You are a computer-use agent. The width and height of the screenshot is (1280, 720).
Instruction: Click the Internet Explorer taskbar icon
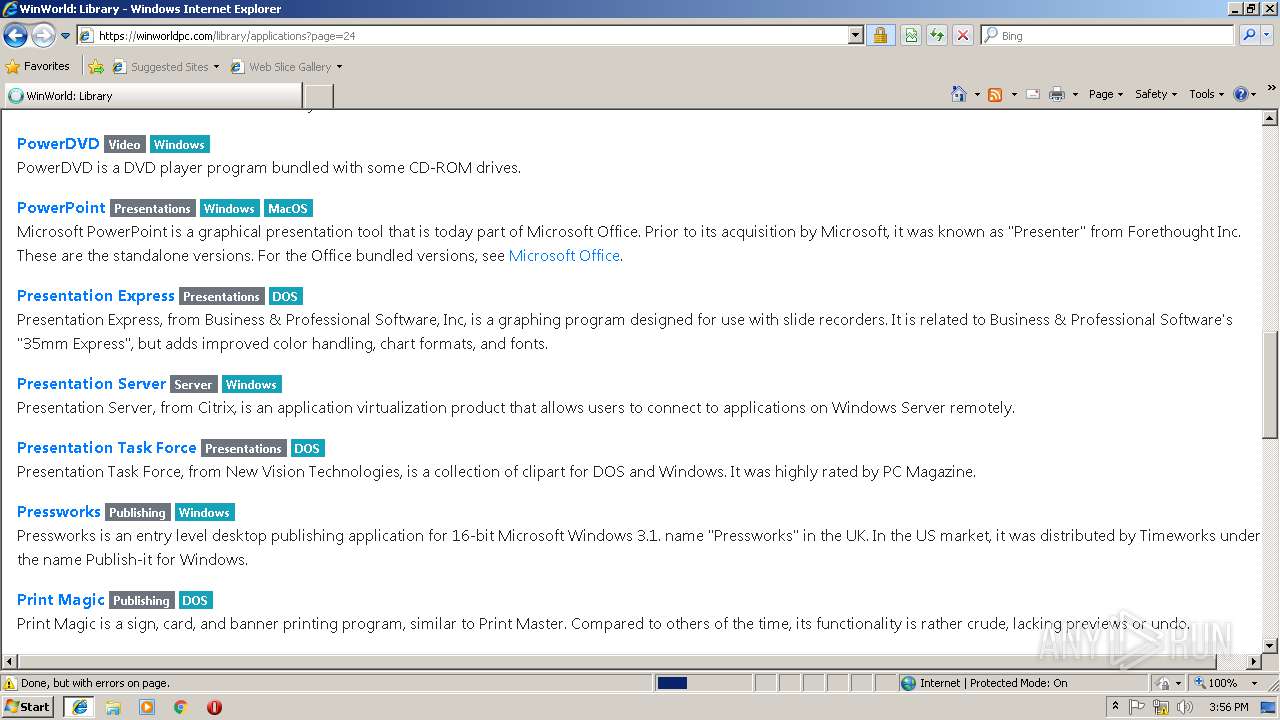point(80,707)
